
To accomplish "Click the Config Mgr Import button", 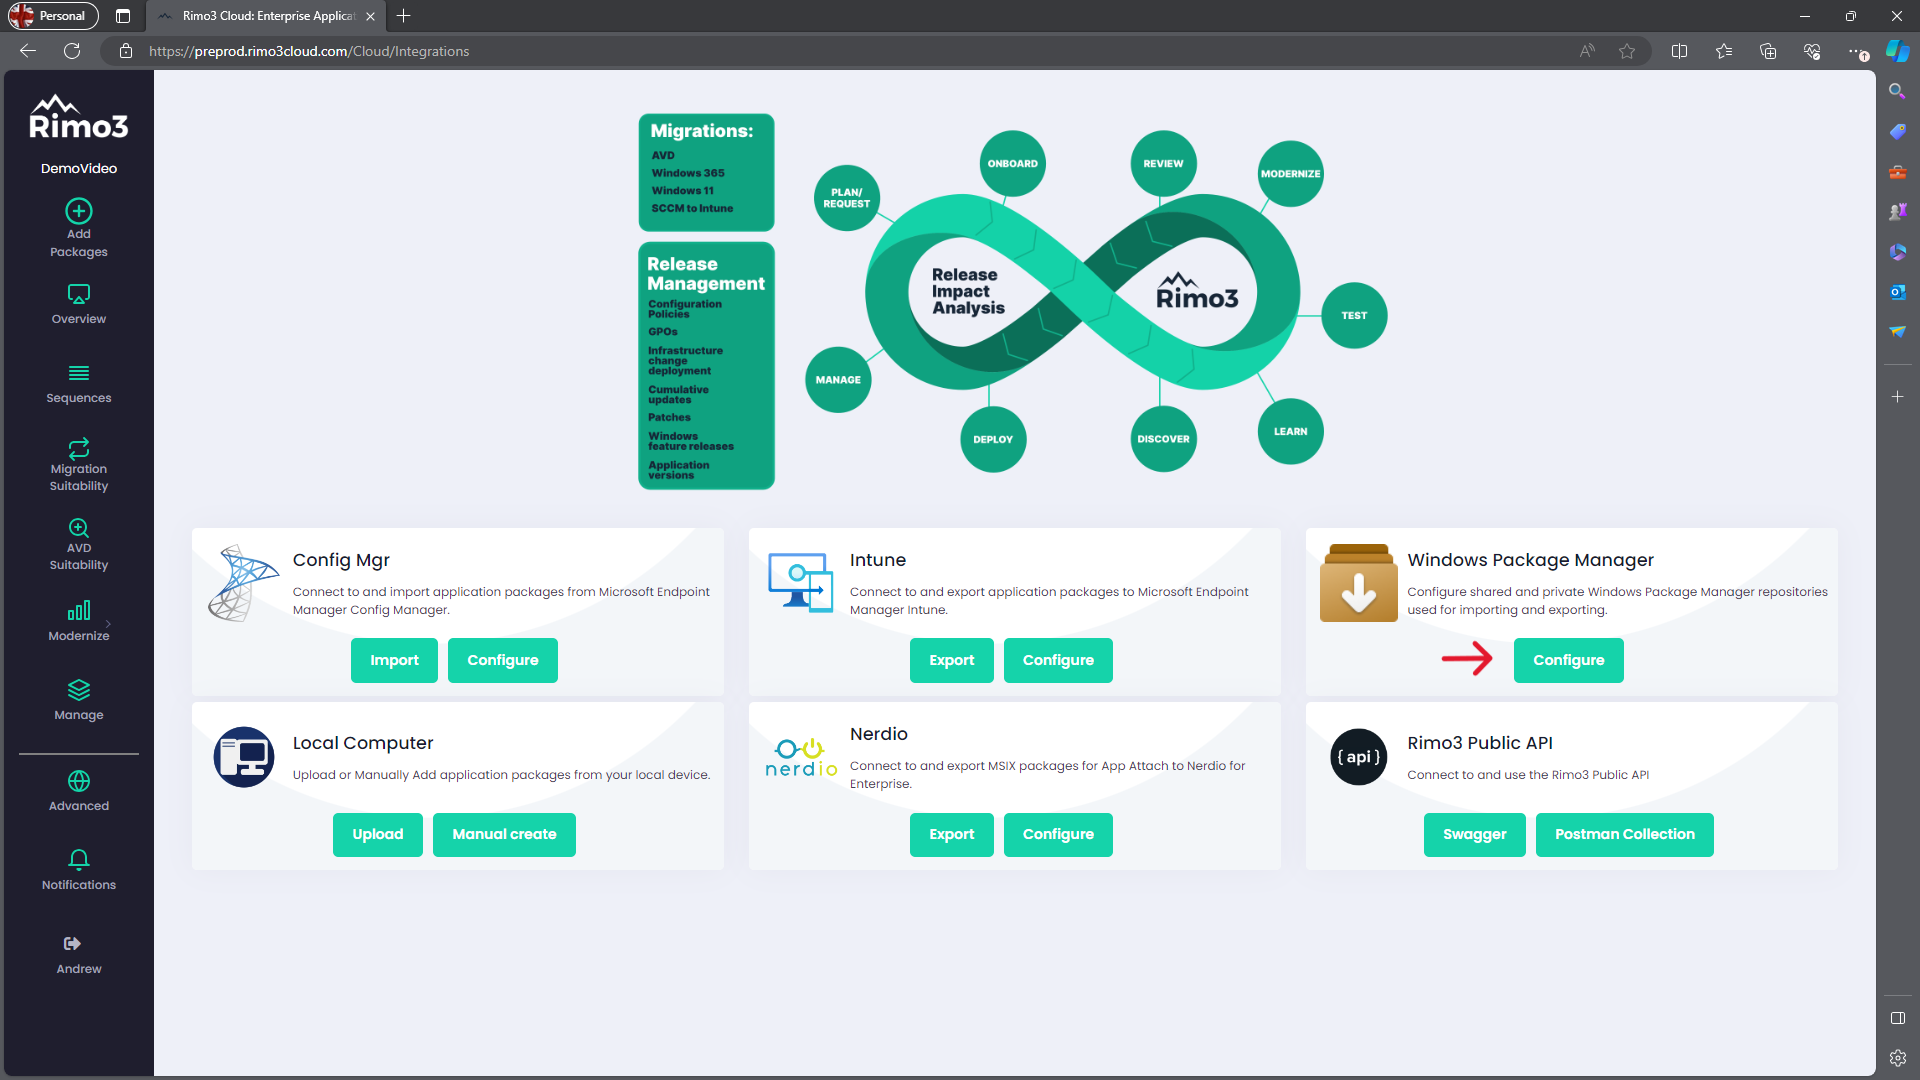I will click(x=394, y=660).
